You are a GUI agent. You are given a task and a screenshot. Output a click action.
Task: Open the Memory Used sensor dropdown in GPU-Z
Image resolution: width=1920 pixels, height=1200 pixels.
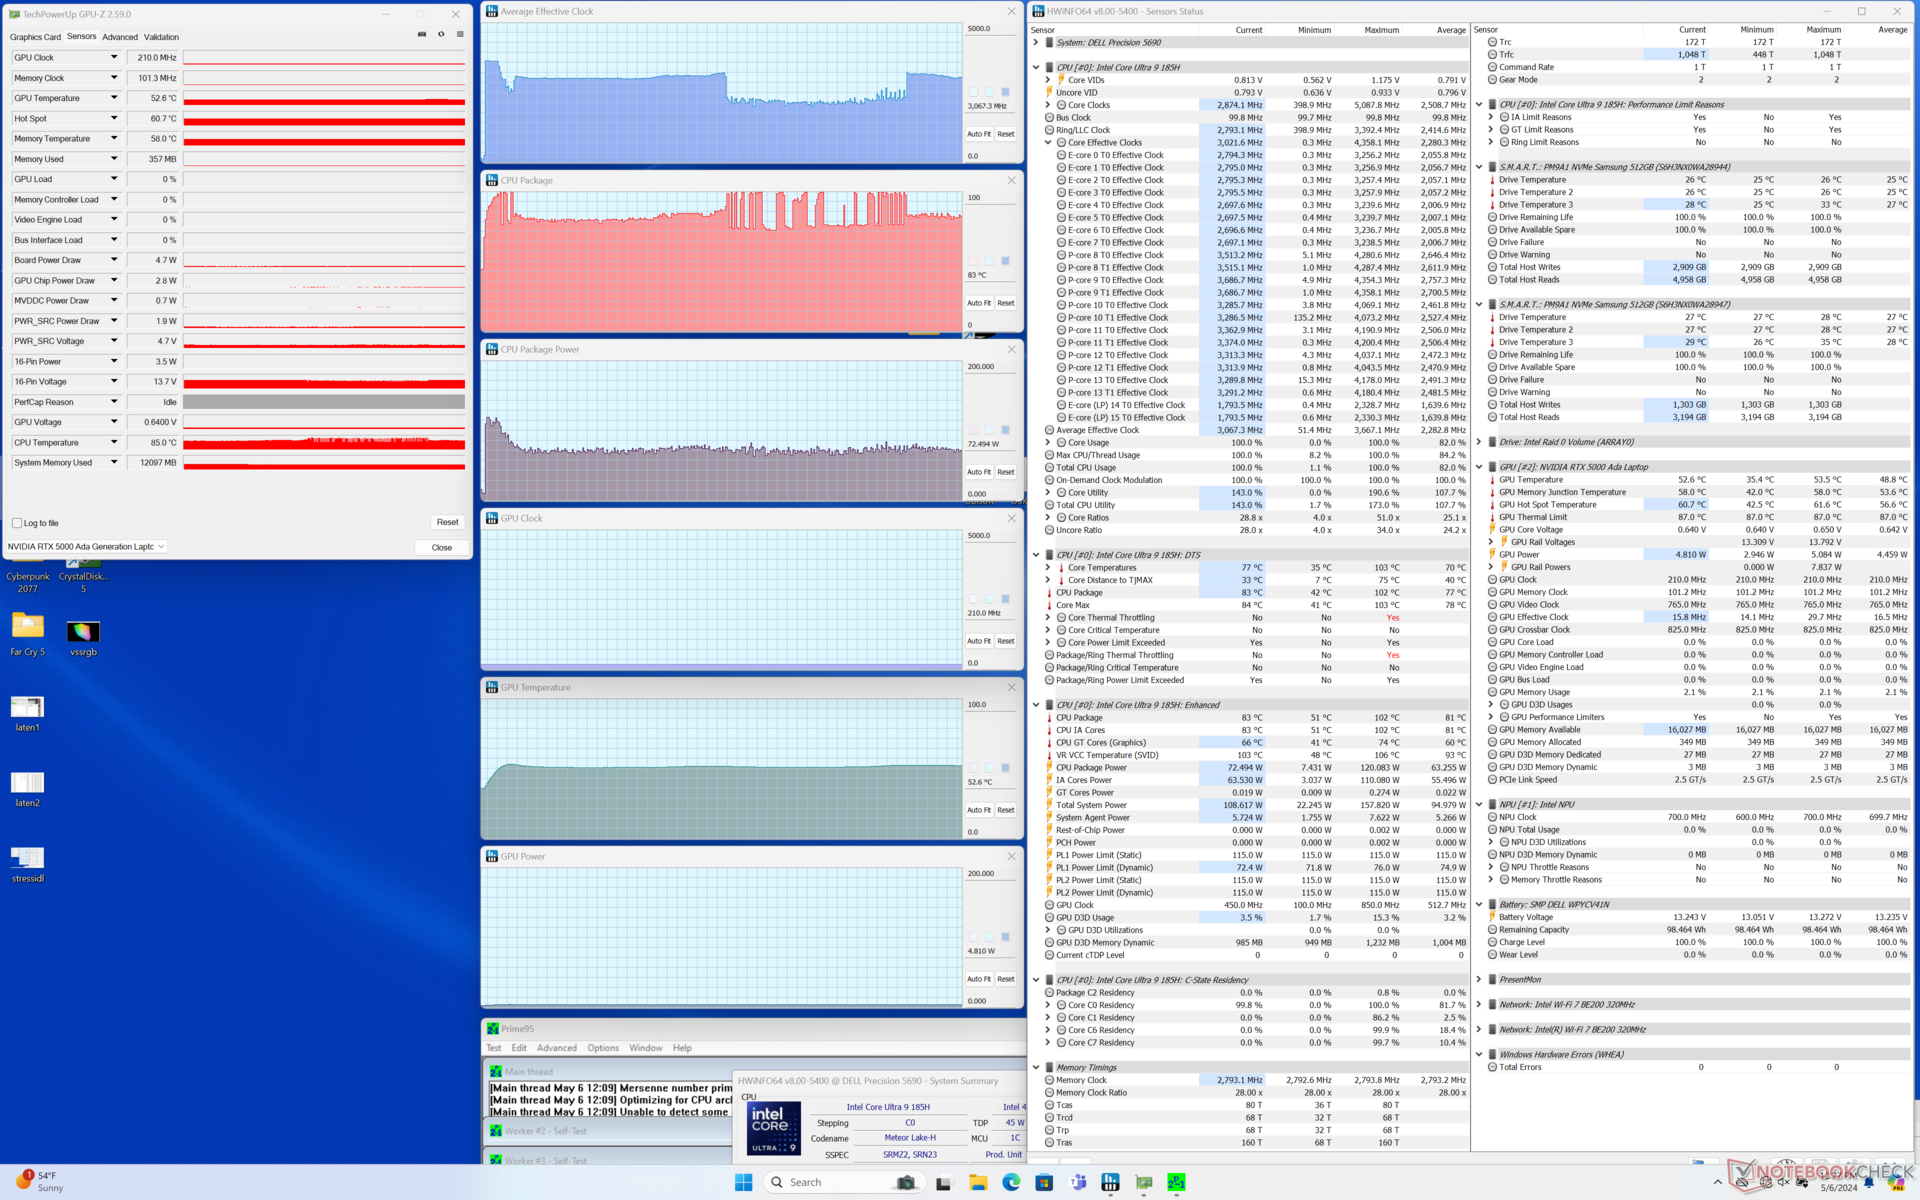click(x=114, y=158)
